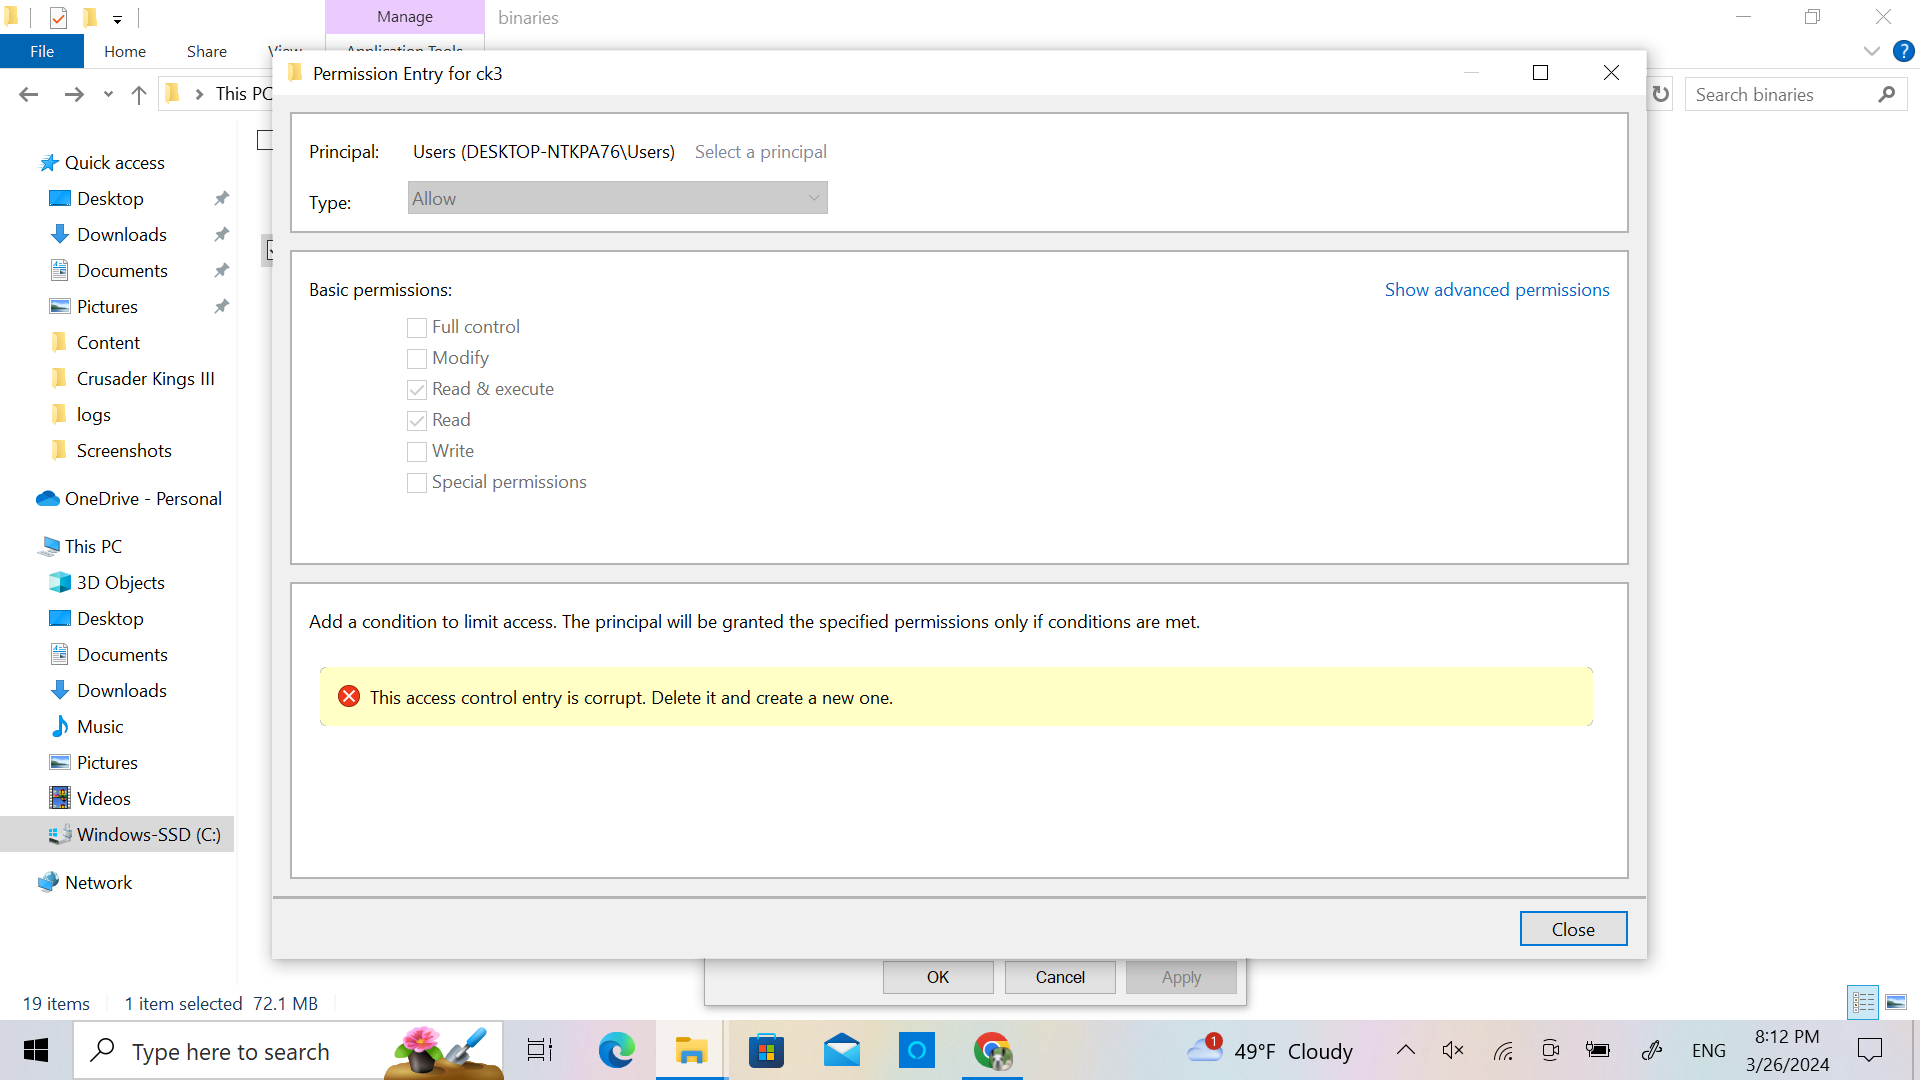Switch to large thumbnail view in status bar
This screenshot has width=1920, height=1080.
pos(1897,1002)
